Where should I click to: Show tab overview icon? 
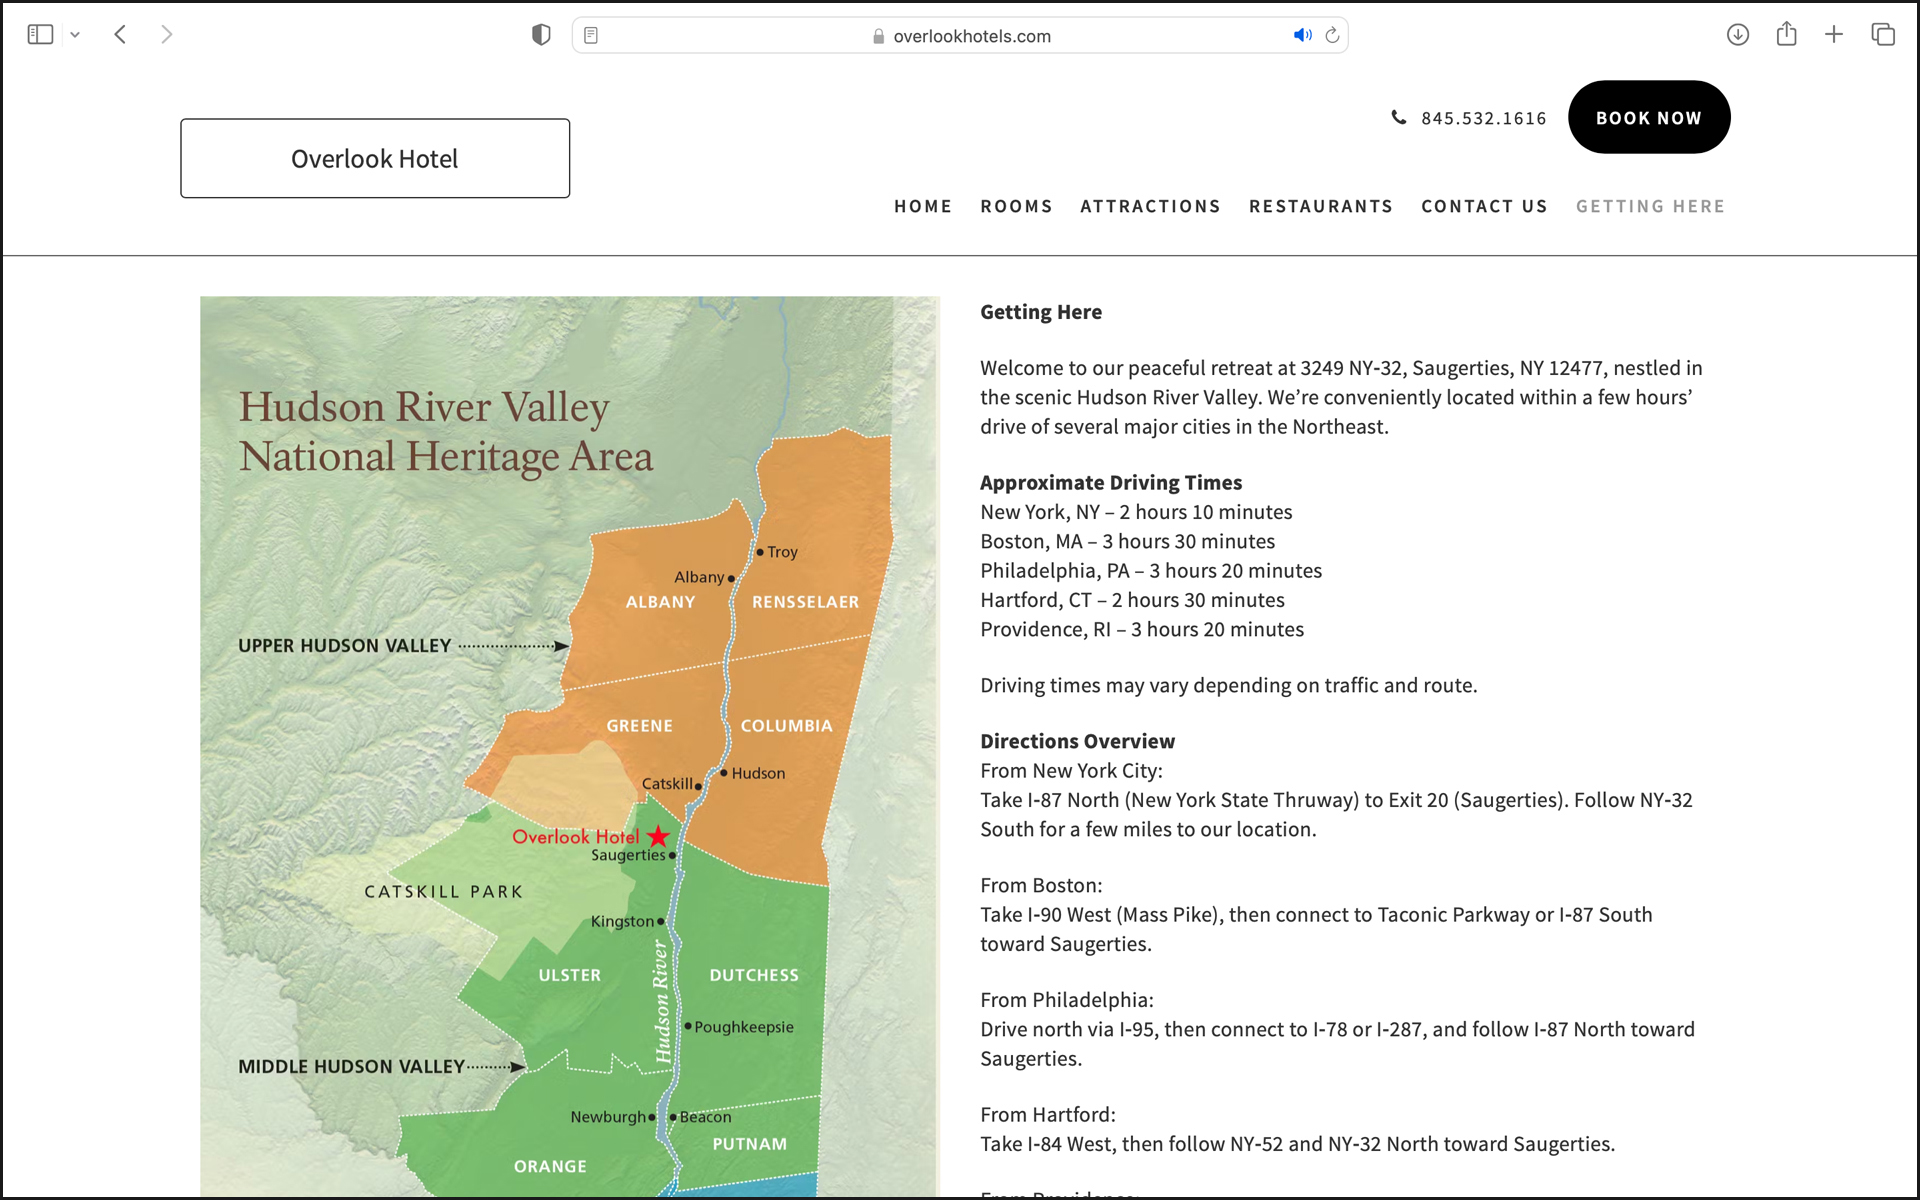click(x=1883, y=35)
